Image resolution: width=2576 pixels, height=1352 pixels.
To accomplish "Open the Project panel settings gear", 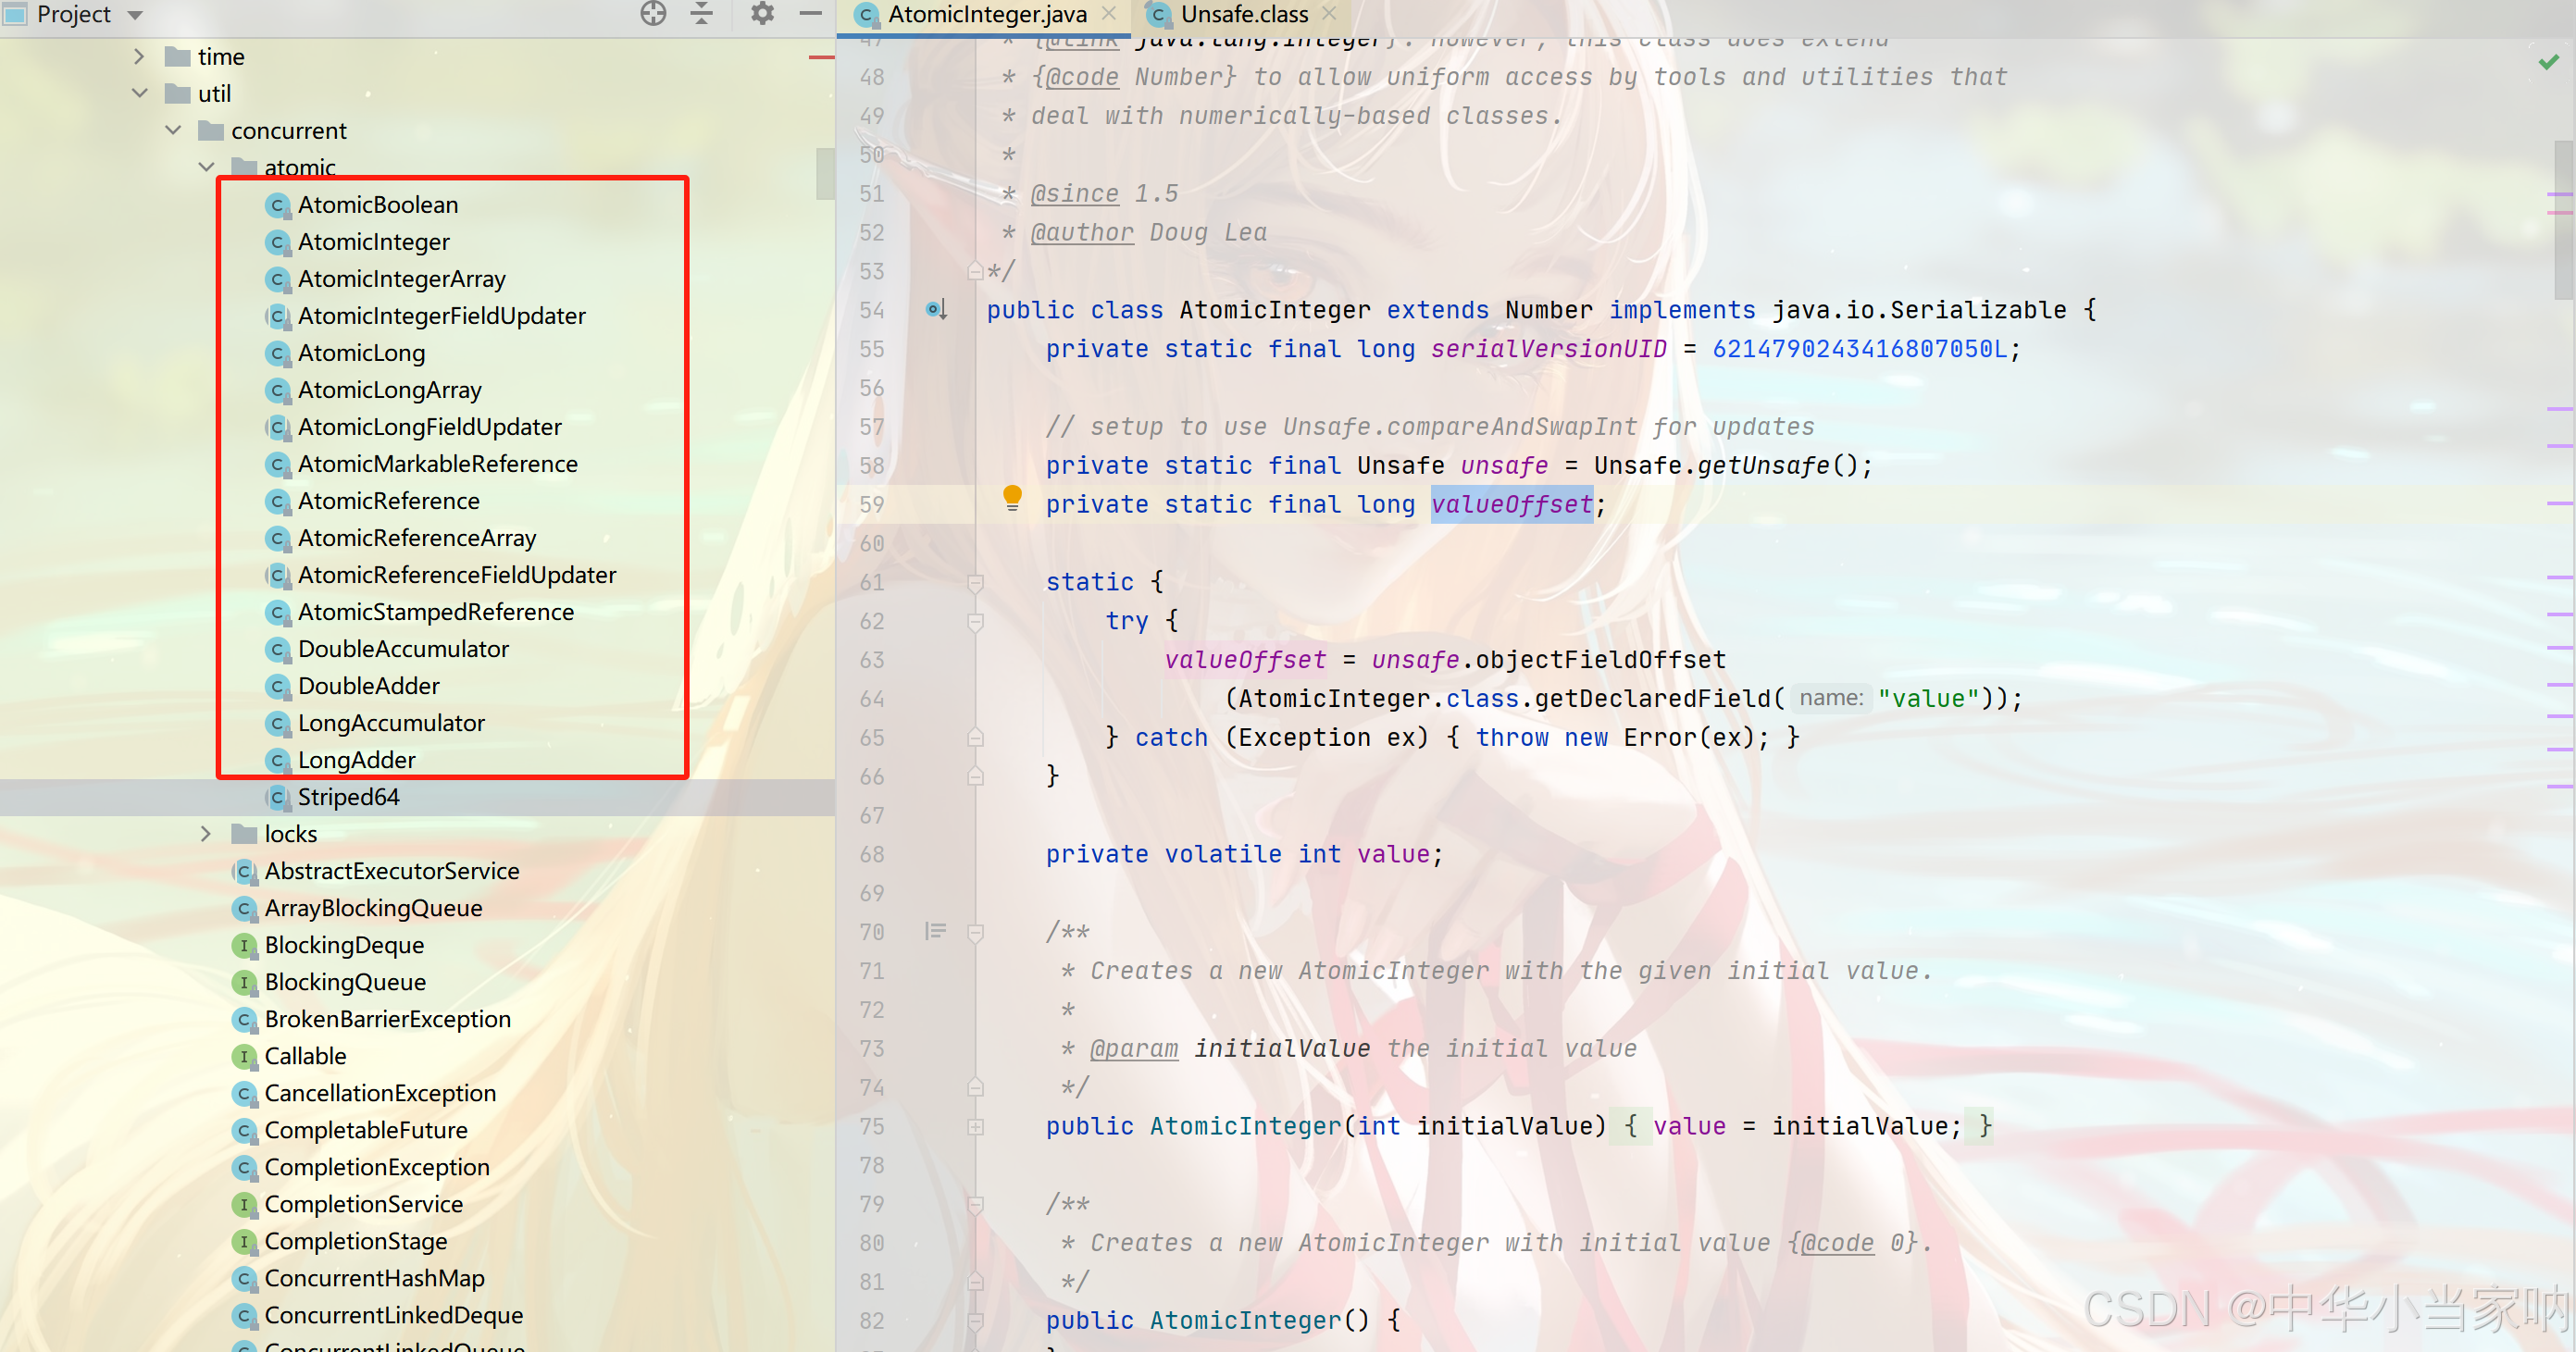I will click(761, 14).
